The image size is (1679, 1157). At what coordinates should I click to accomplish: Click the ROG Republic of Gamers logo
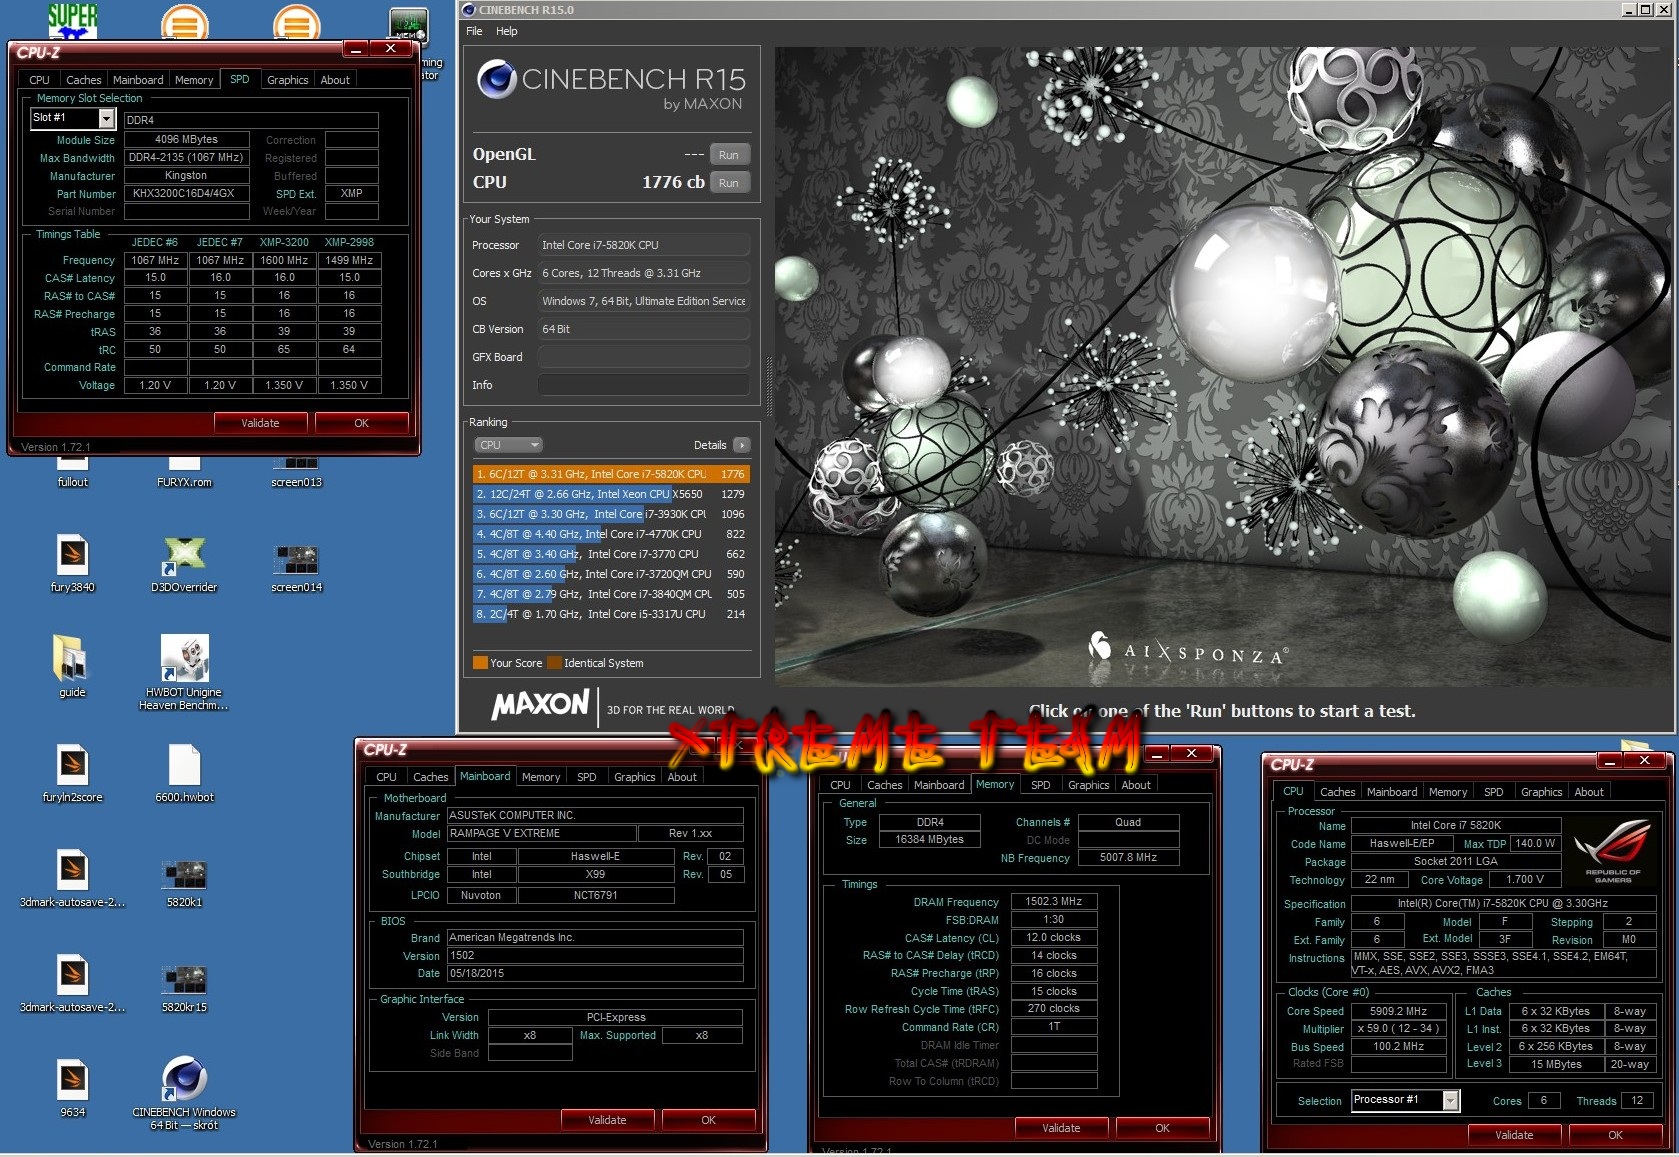coord(1612,850)
